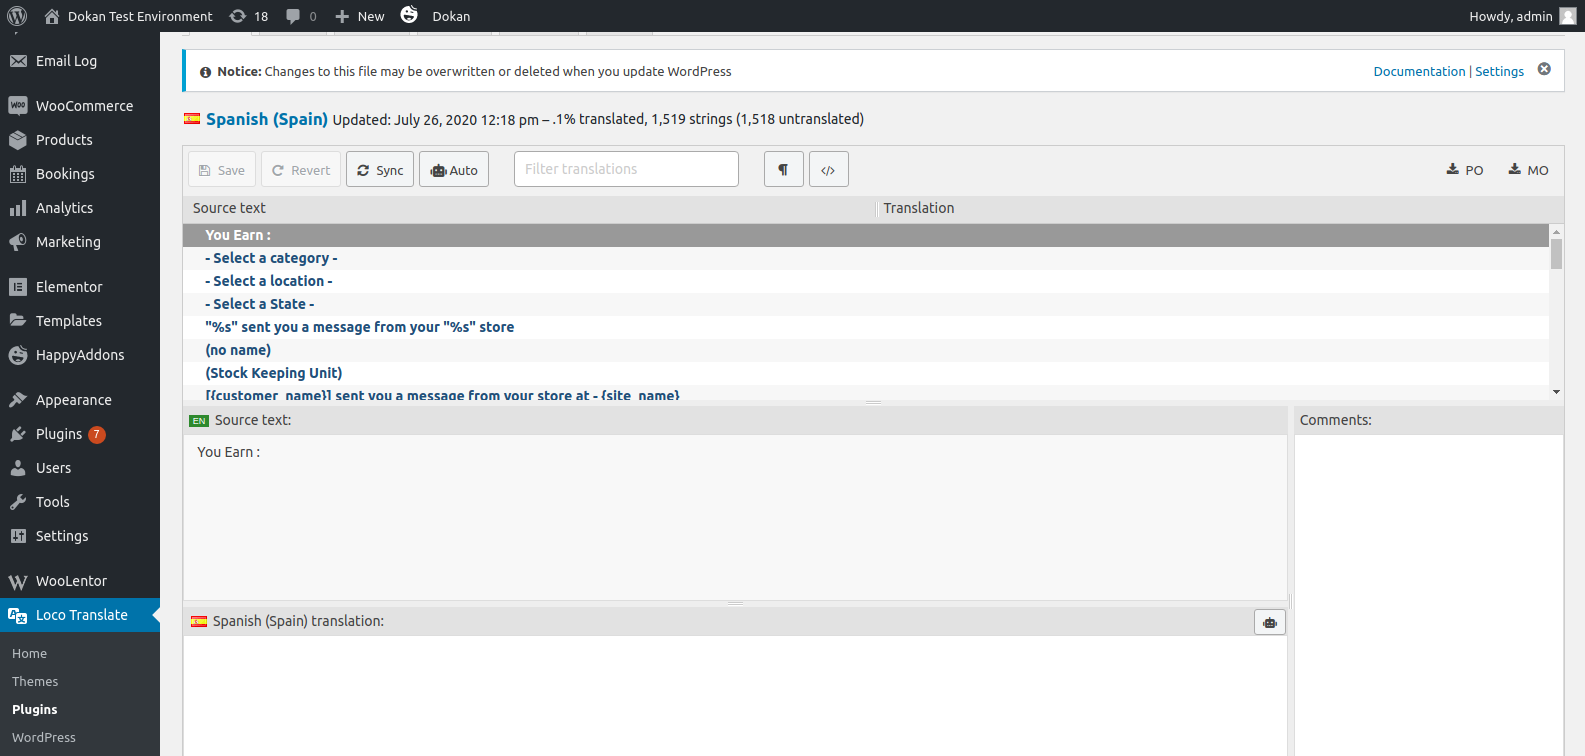Dismiss the file overwrite notice
The height and width of the screenshot is (756, 1585).
1544,69
